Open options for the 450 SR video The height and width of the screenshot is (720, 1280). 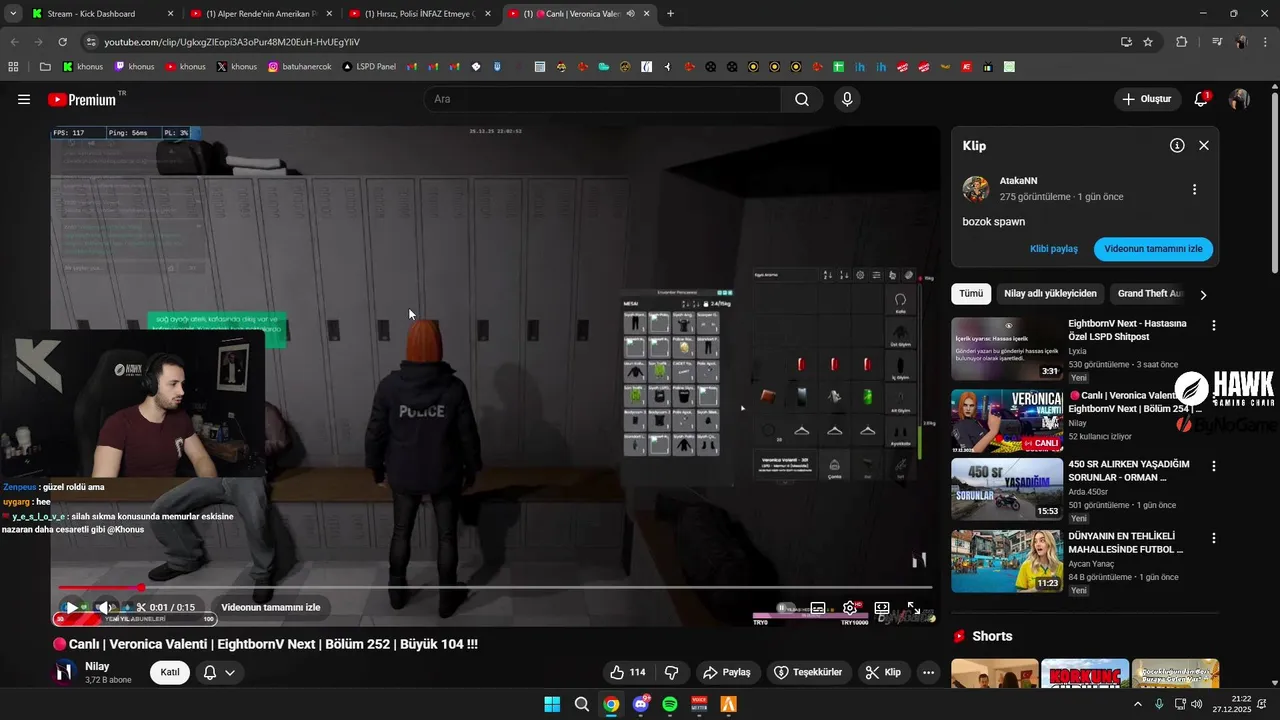1214,466
